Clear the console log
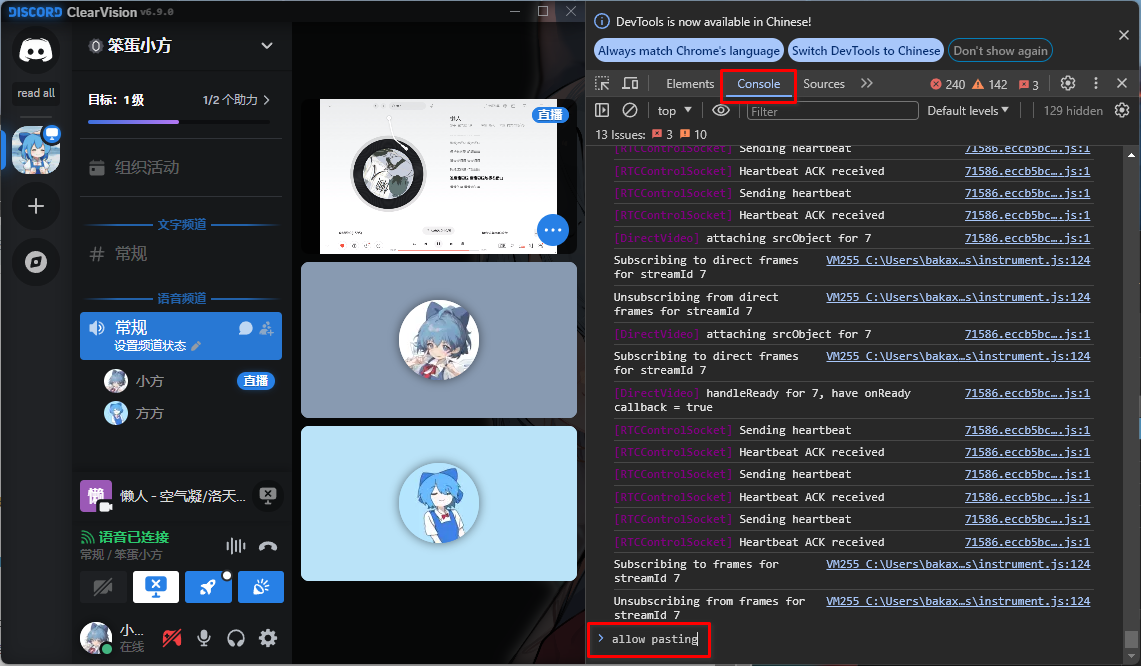 (x=630, y=111)
